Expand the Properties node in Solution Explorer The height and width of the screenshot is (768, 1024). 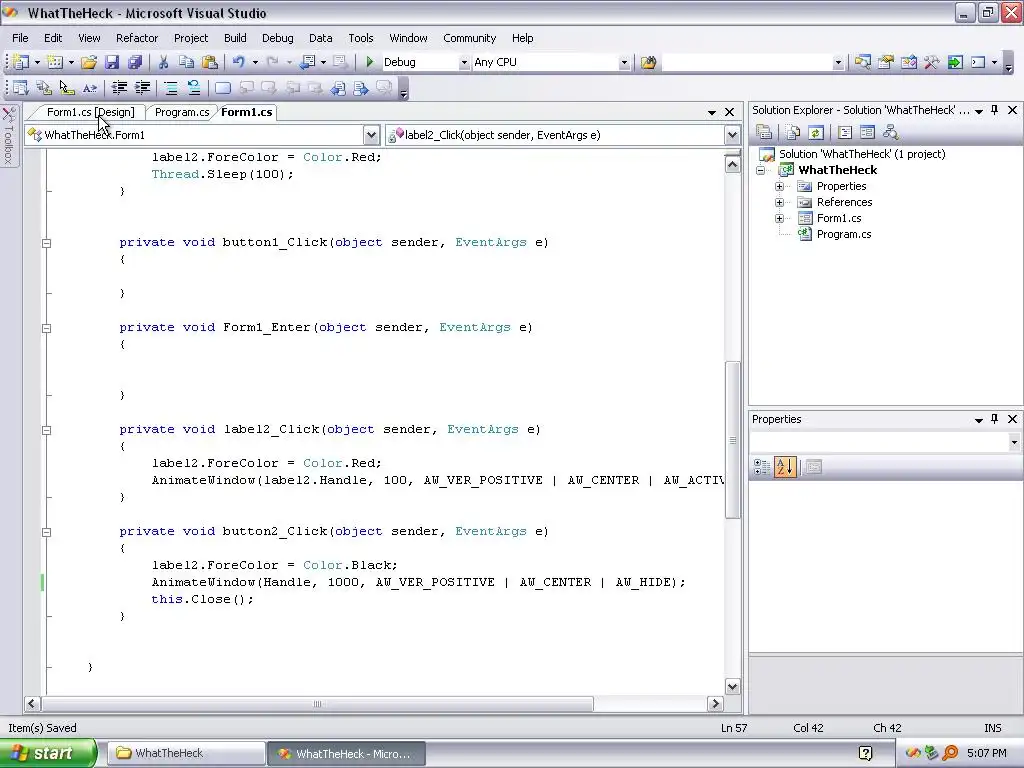pyautogui.click(x=779, y=186)
